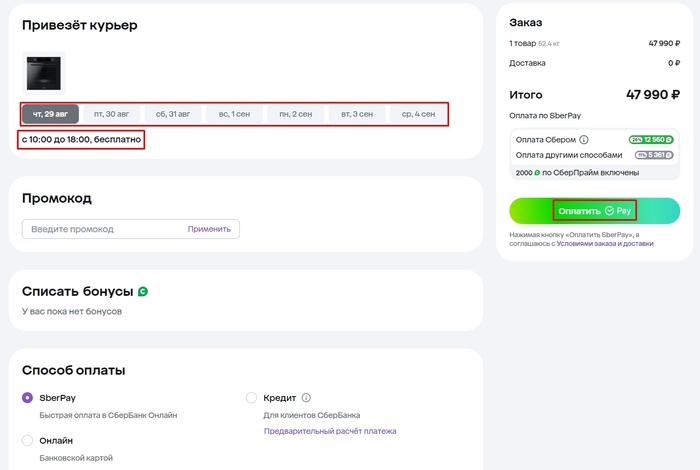Open Условиями заказа и доставки link
This screenshot has height=470, width=700.
pyautogui.click(x=604, y=243)
